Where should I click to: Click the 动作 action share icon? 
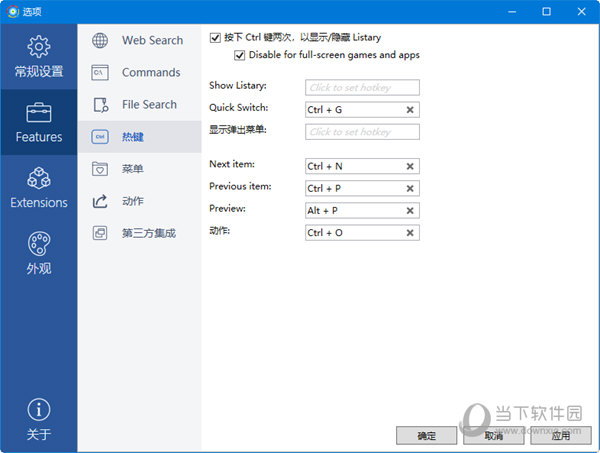(x=100, y=201)
